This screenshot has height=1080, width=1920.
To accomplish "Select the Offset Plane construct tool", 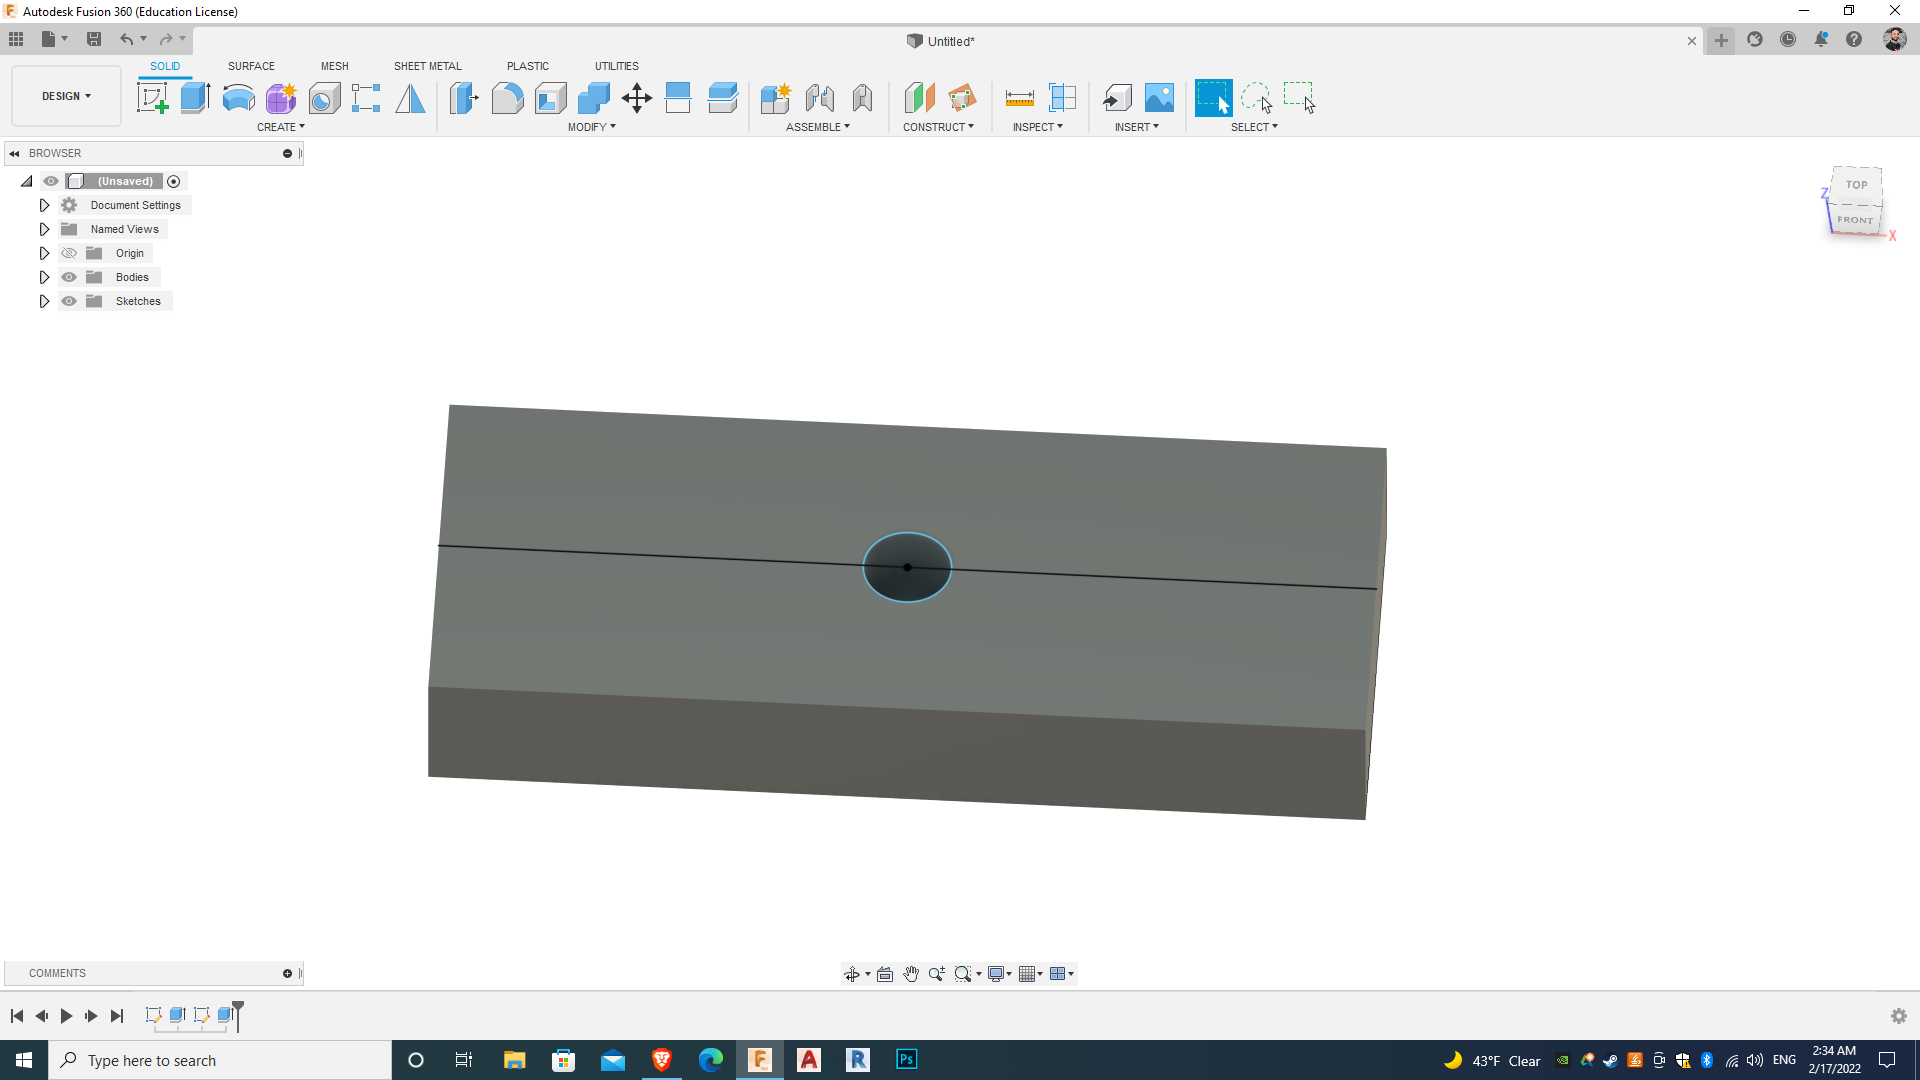I will [919, 98].
